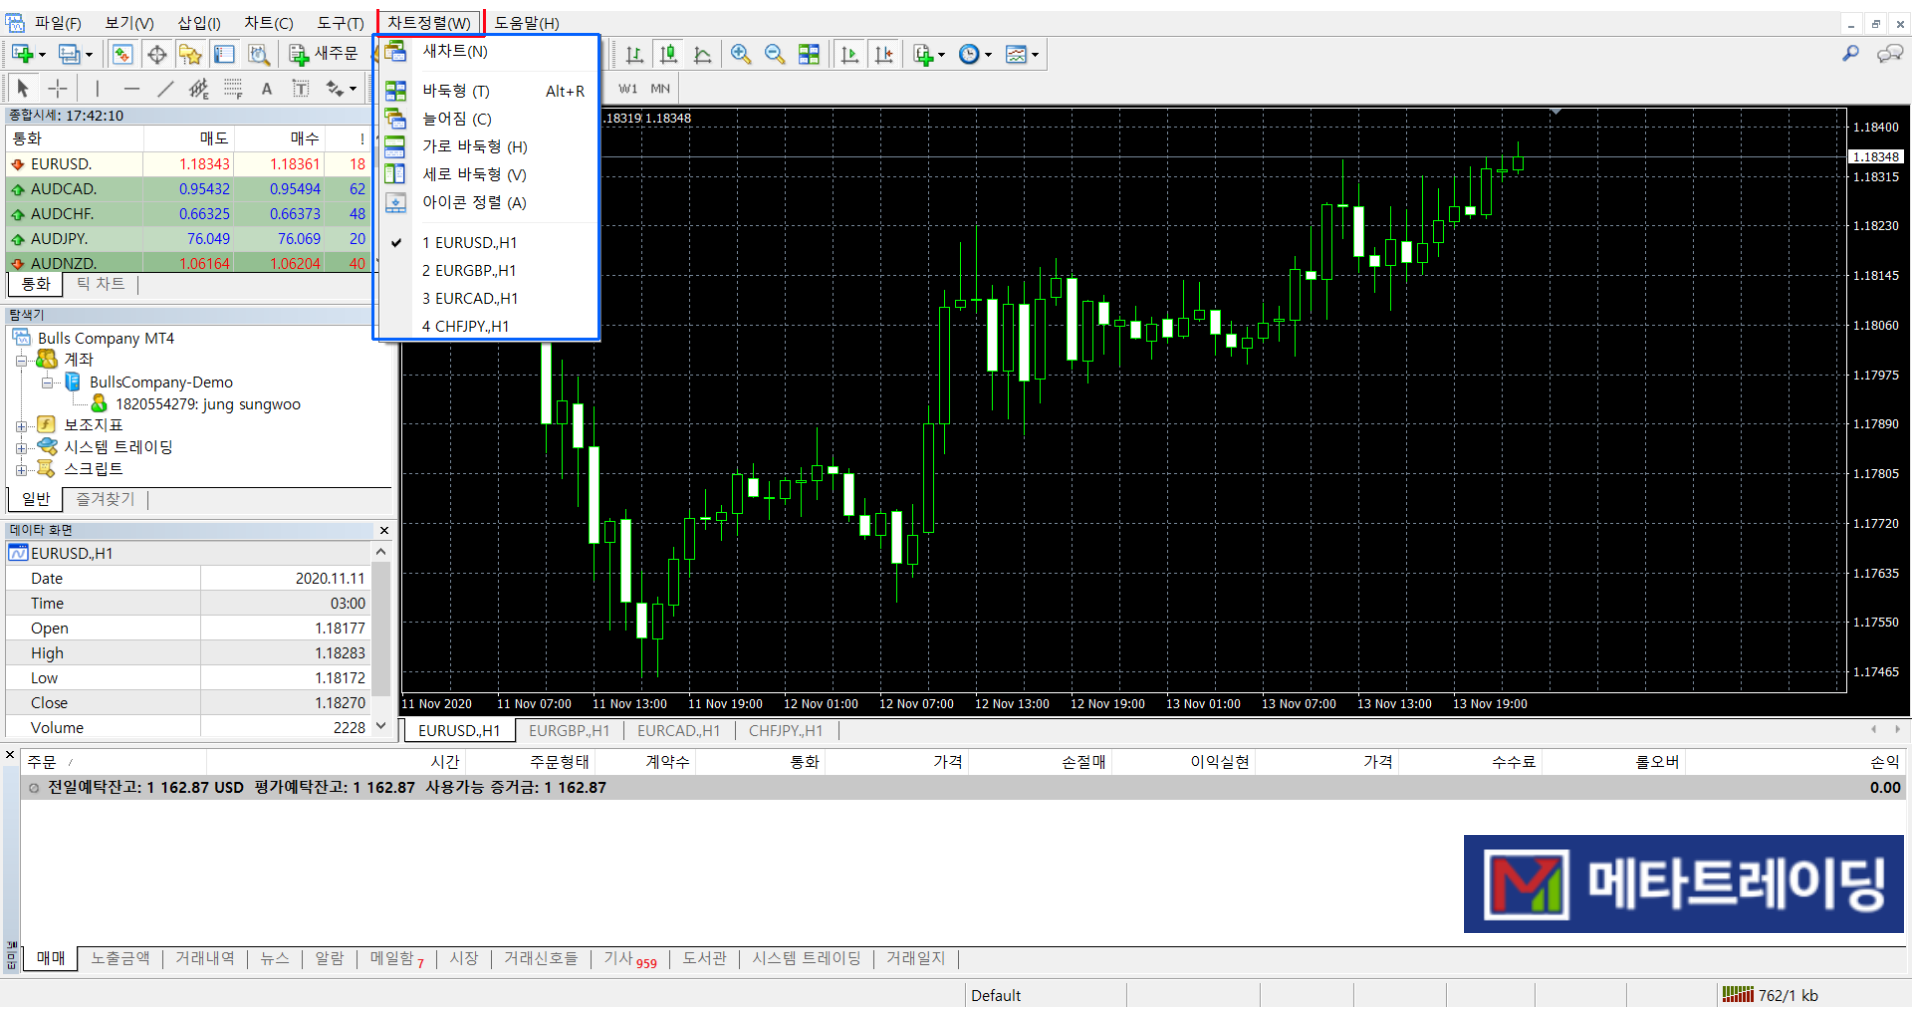The height and width of the screenshot is (1020, 1920).
Task: Select checked EURUSD.,H1 window in menu
Action: [469, 243]
